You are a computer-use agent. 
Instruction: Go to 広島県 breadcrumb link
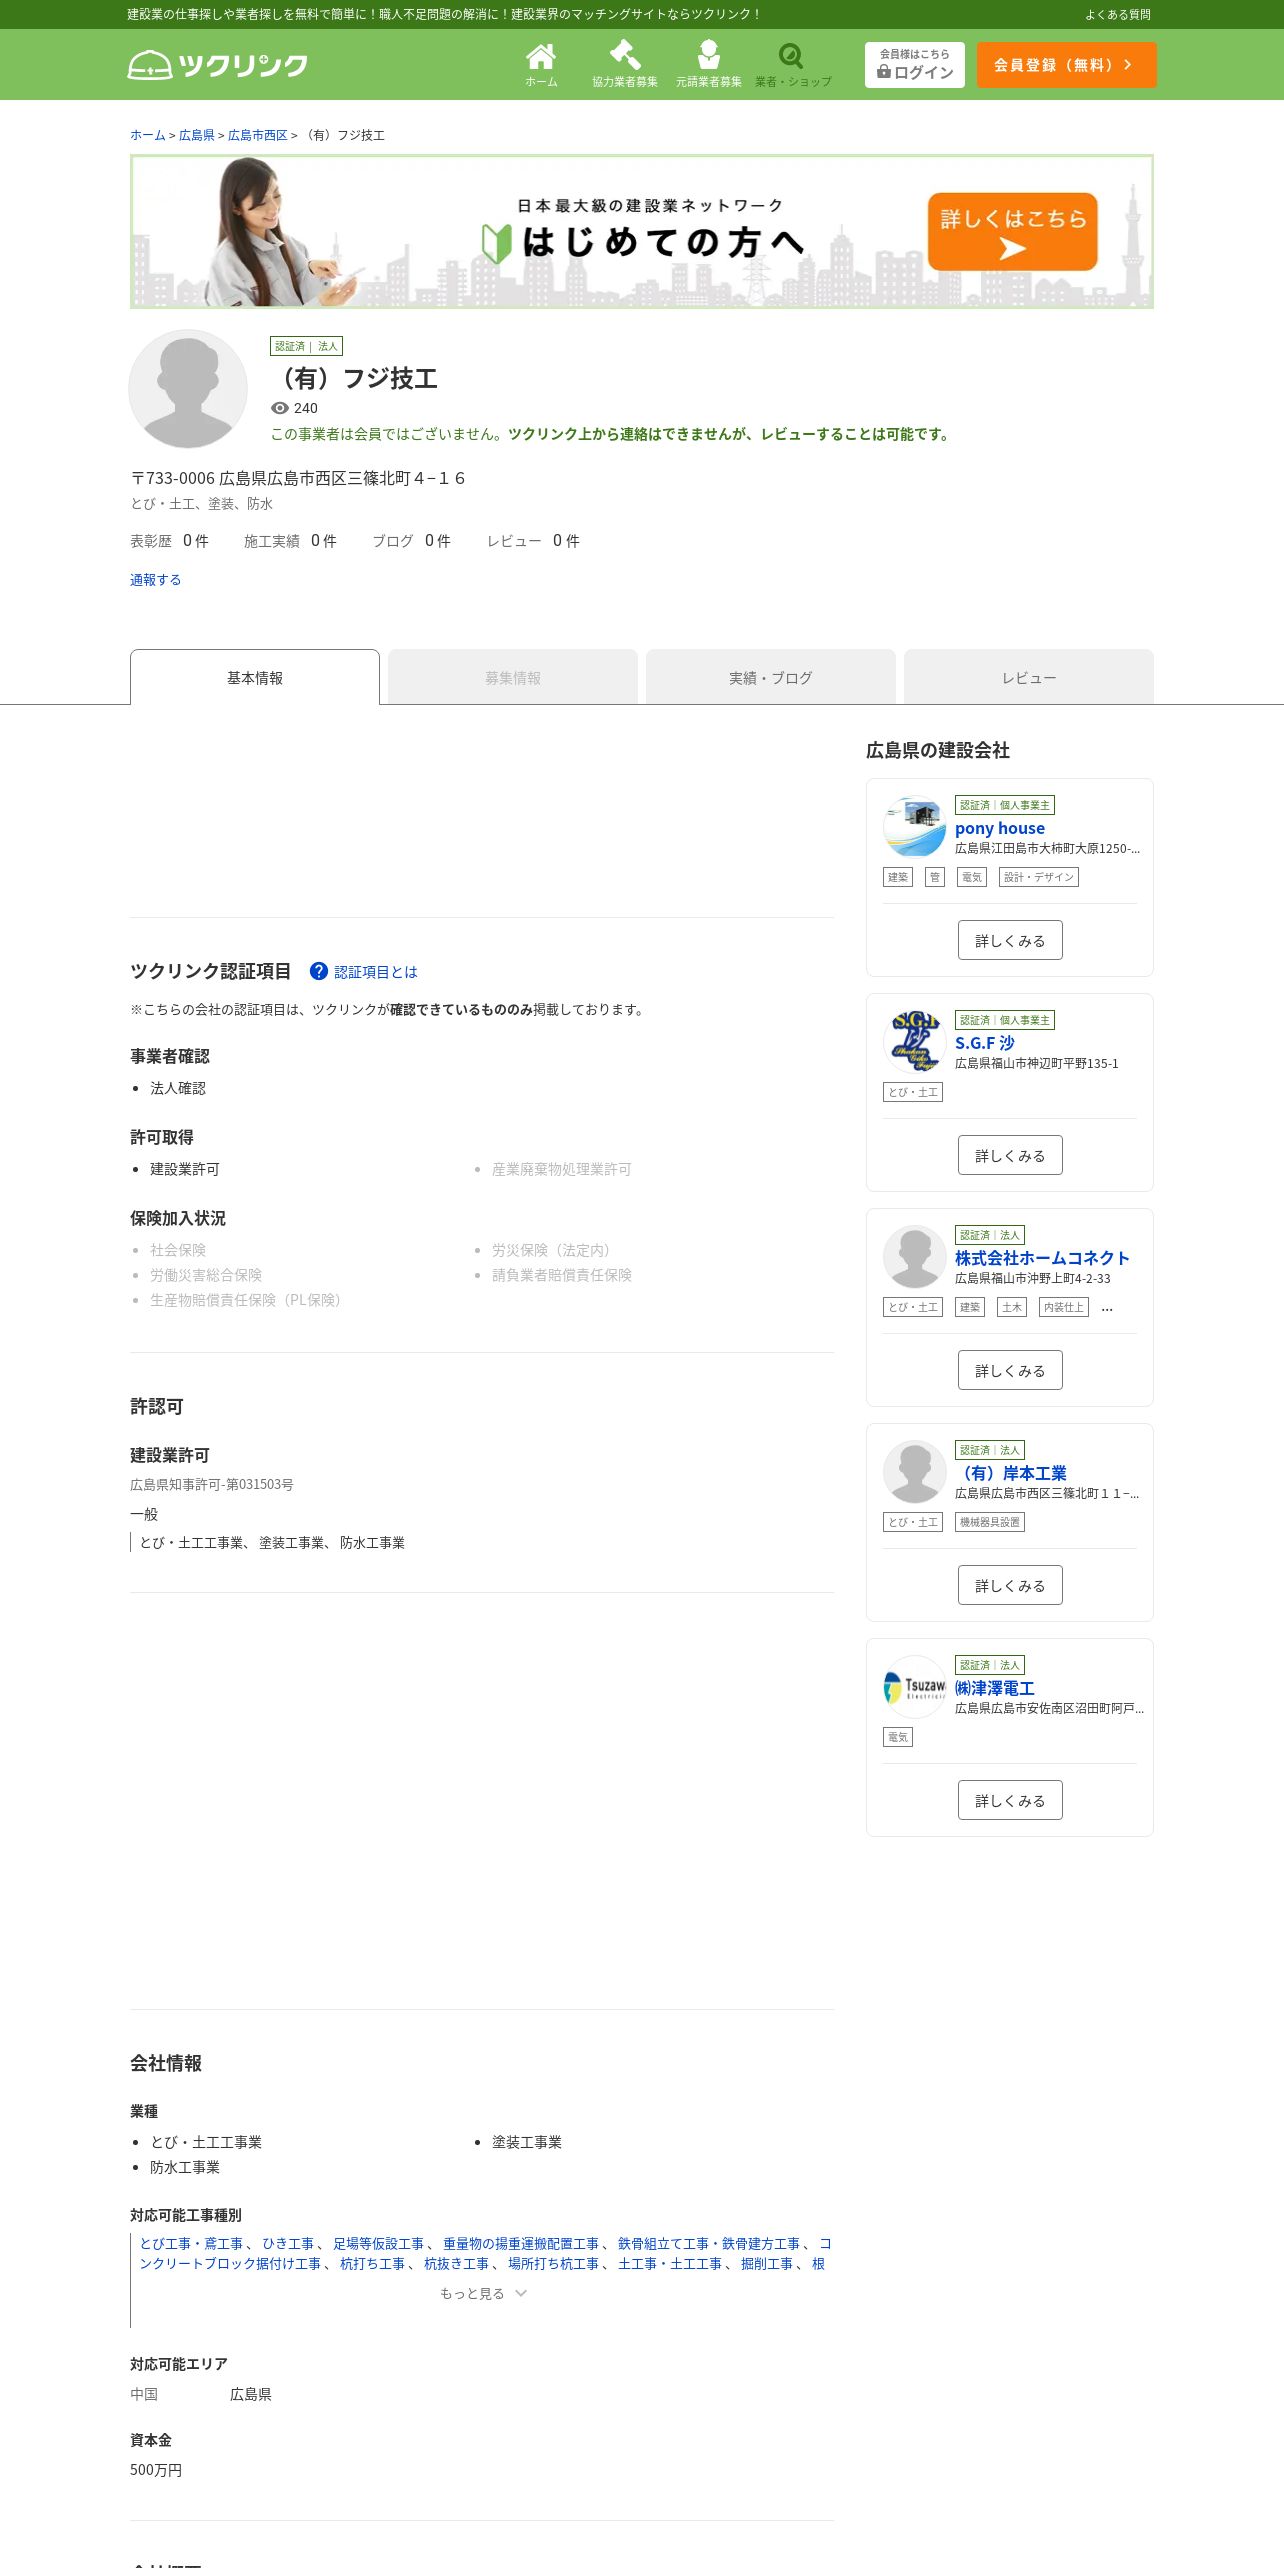coord(197,135)
